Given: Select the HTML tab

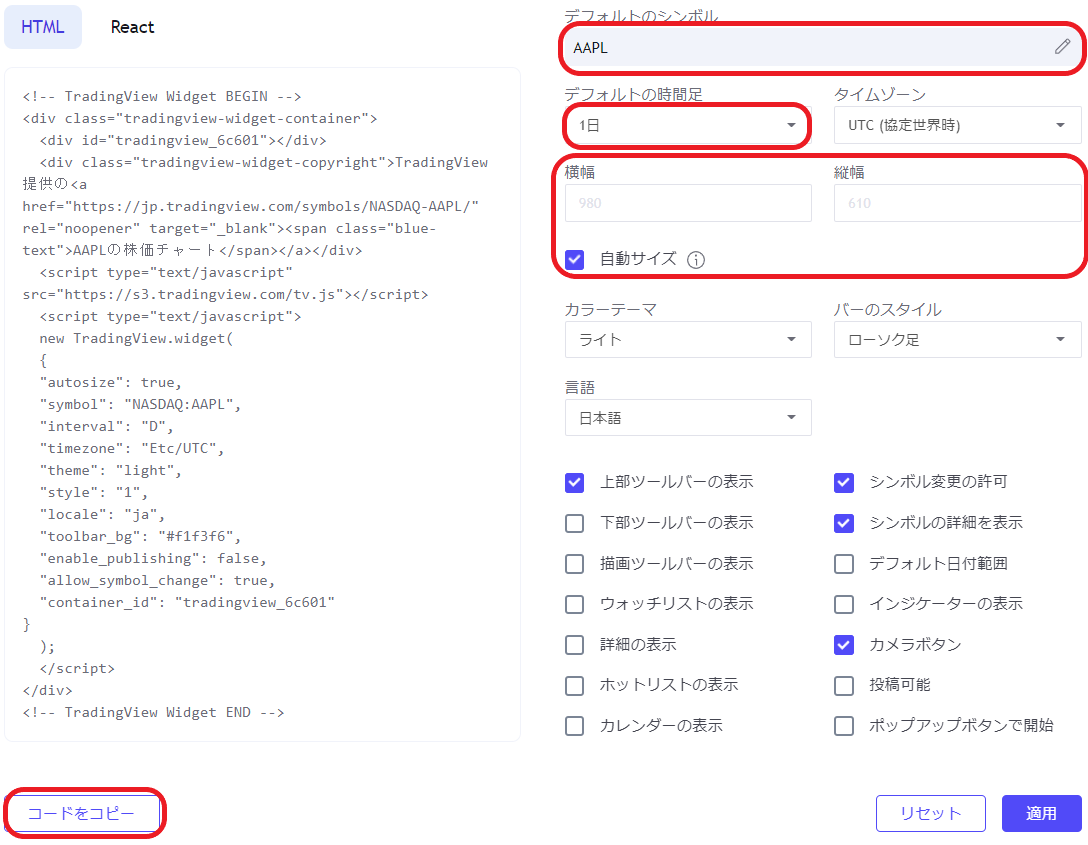Looking at the screenshot, I should click(x=43, y=27).
